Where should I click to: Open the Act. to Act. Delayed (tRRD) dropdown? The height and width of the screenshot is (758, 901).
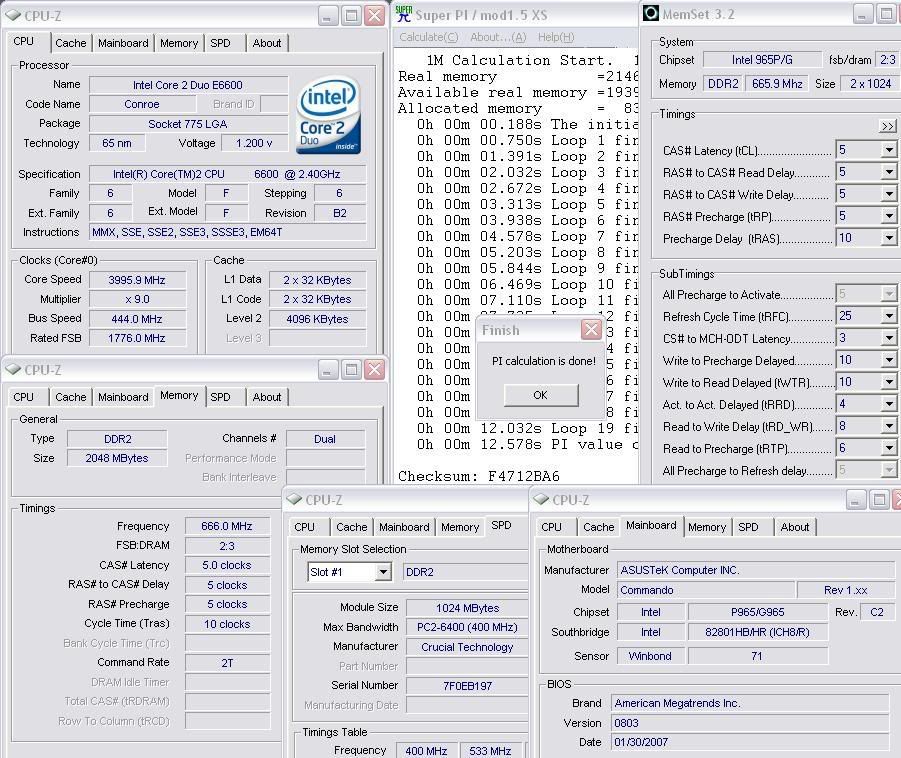888,404
